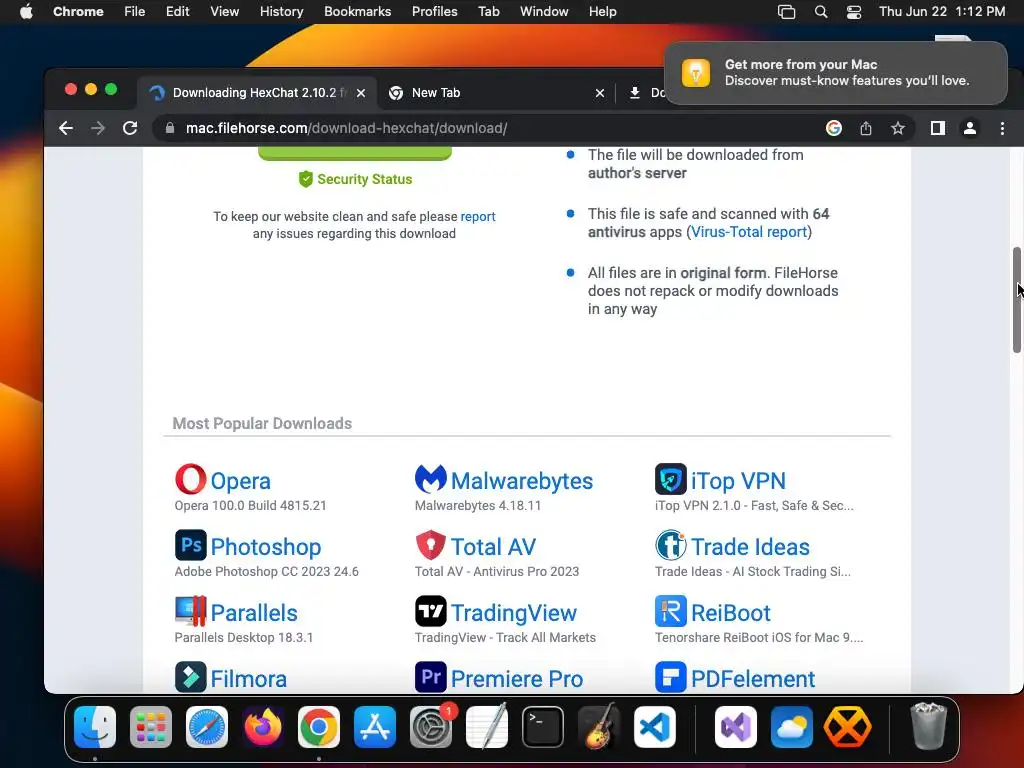Go back with the browser back arrow
This screenshot has width=1024, height=768.
66,128
